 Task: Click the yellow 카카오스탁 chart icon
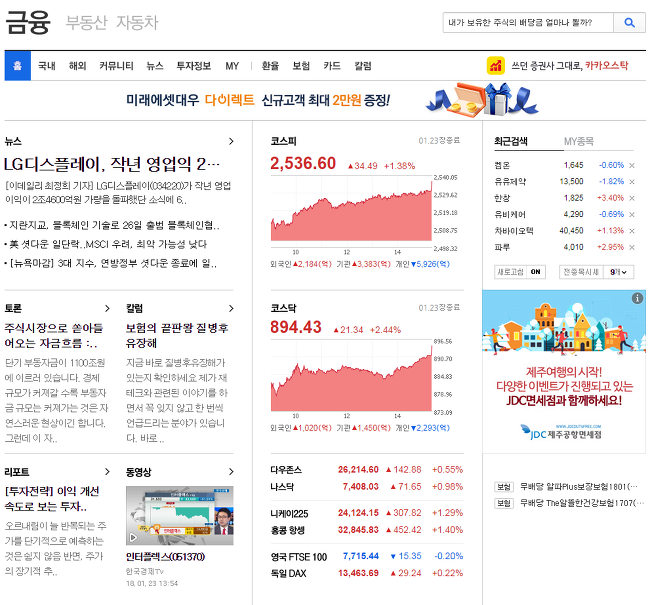pos(495,66)
